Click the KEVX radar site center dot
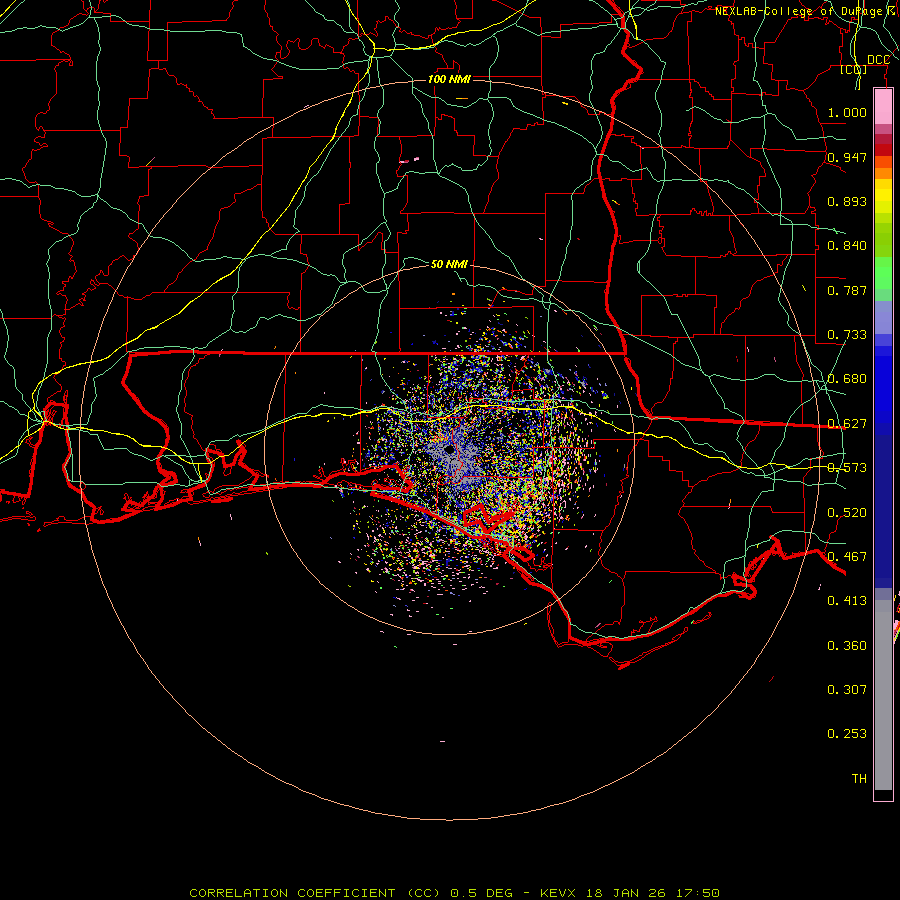Image resolution: width=900 pixels, height=900 pixels. pyautogui.click(x=449, y=450)
